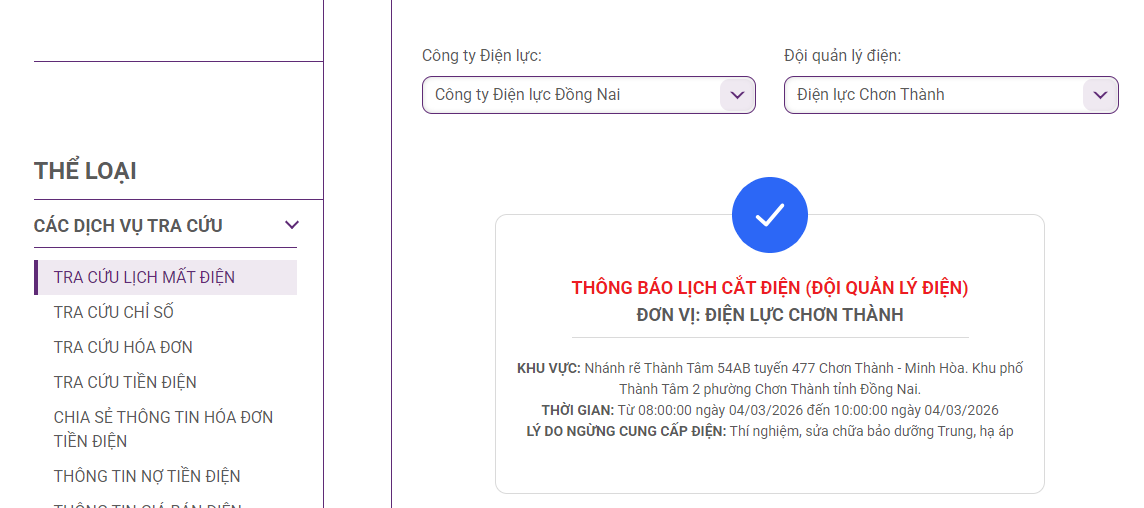
Task: Click the blue checkmark circle icon
Action: (769, 215)
